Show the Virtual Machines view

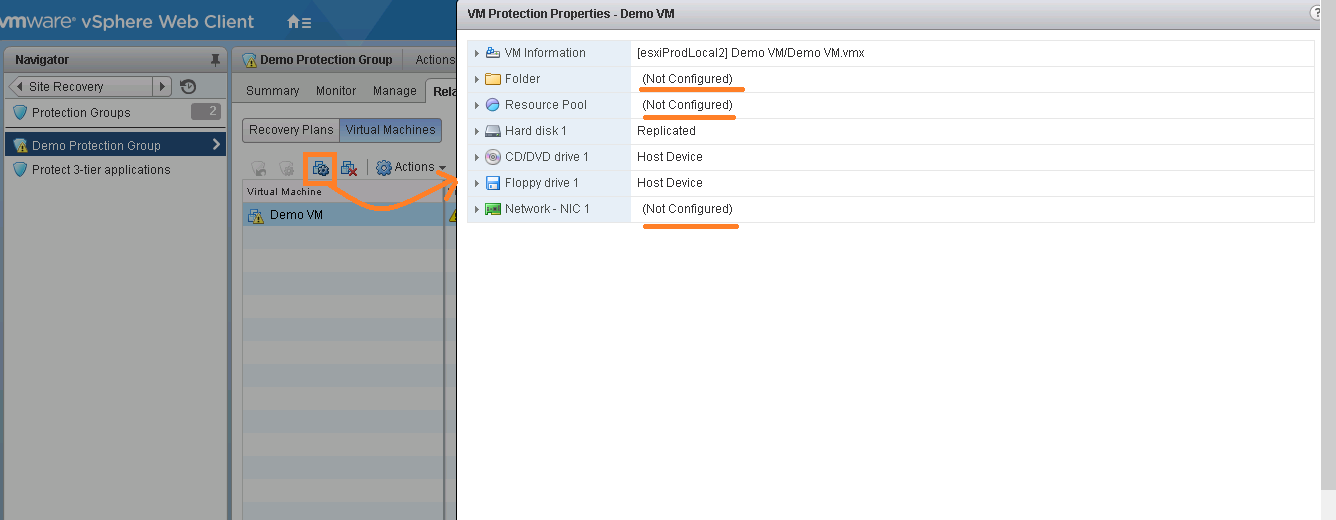tap(390, 130)
